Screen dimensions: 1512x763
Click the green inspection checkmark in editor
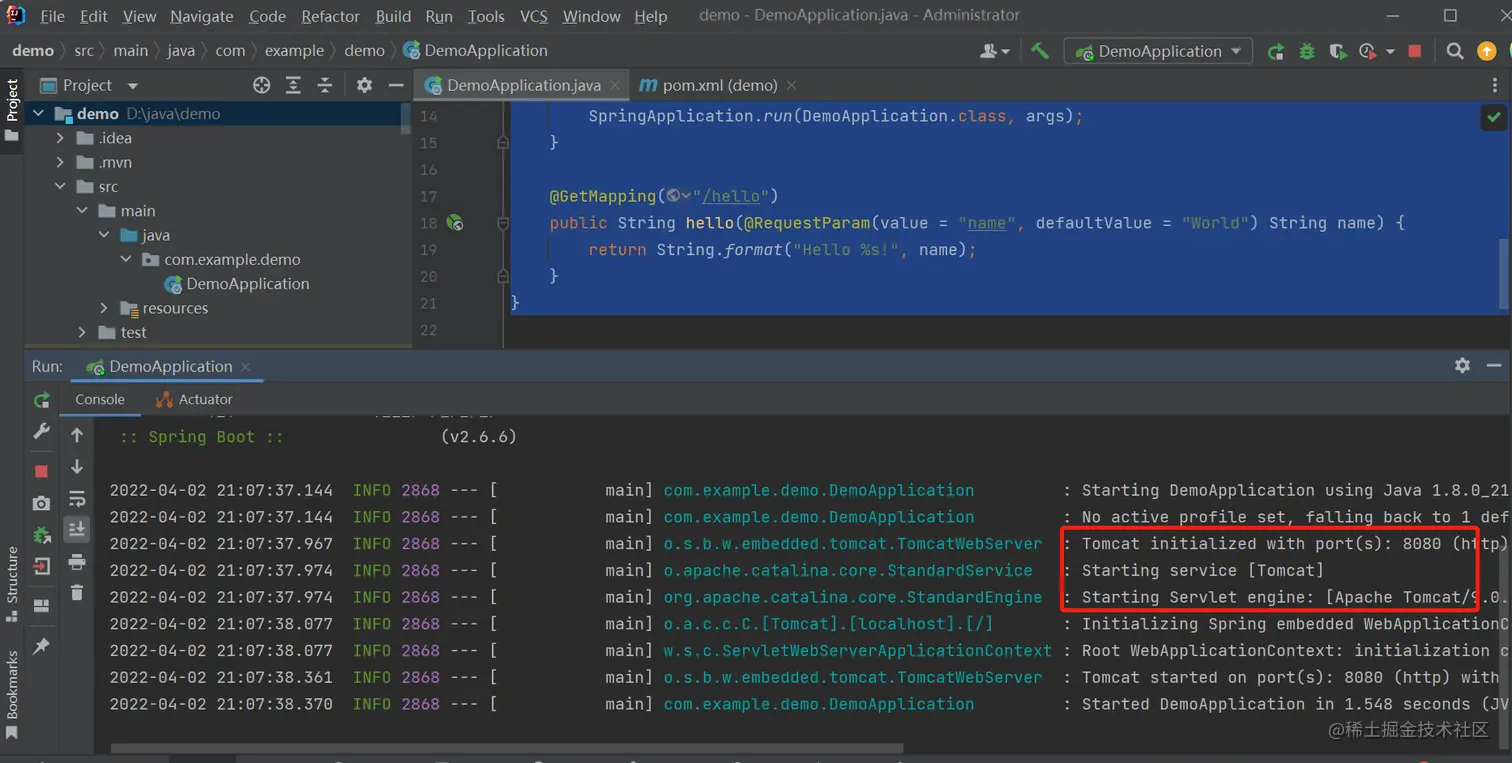(1493, 117)
